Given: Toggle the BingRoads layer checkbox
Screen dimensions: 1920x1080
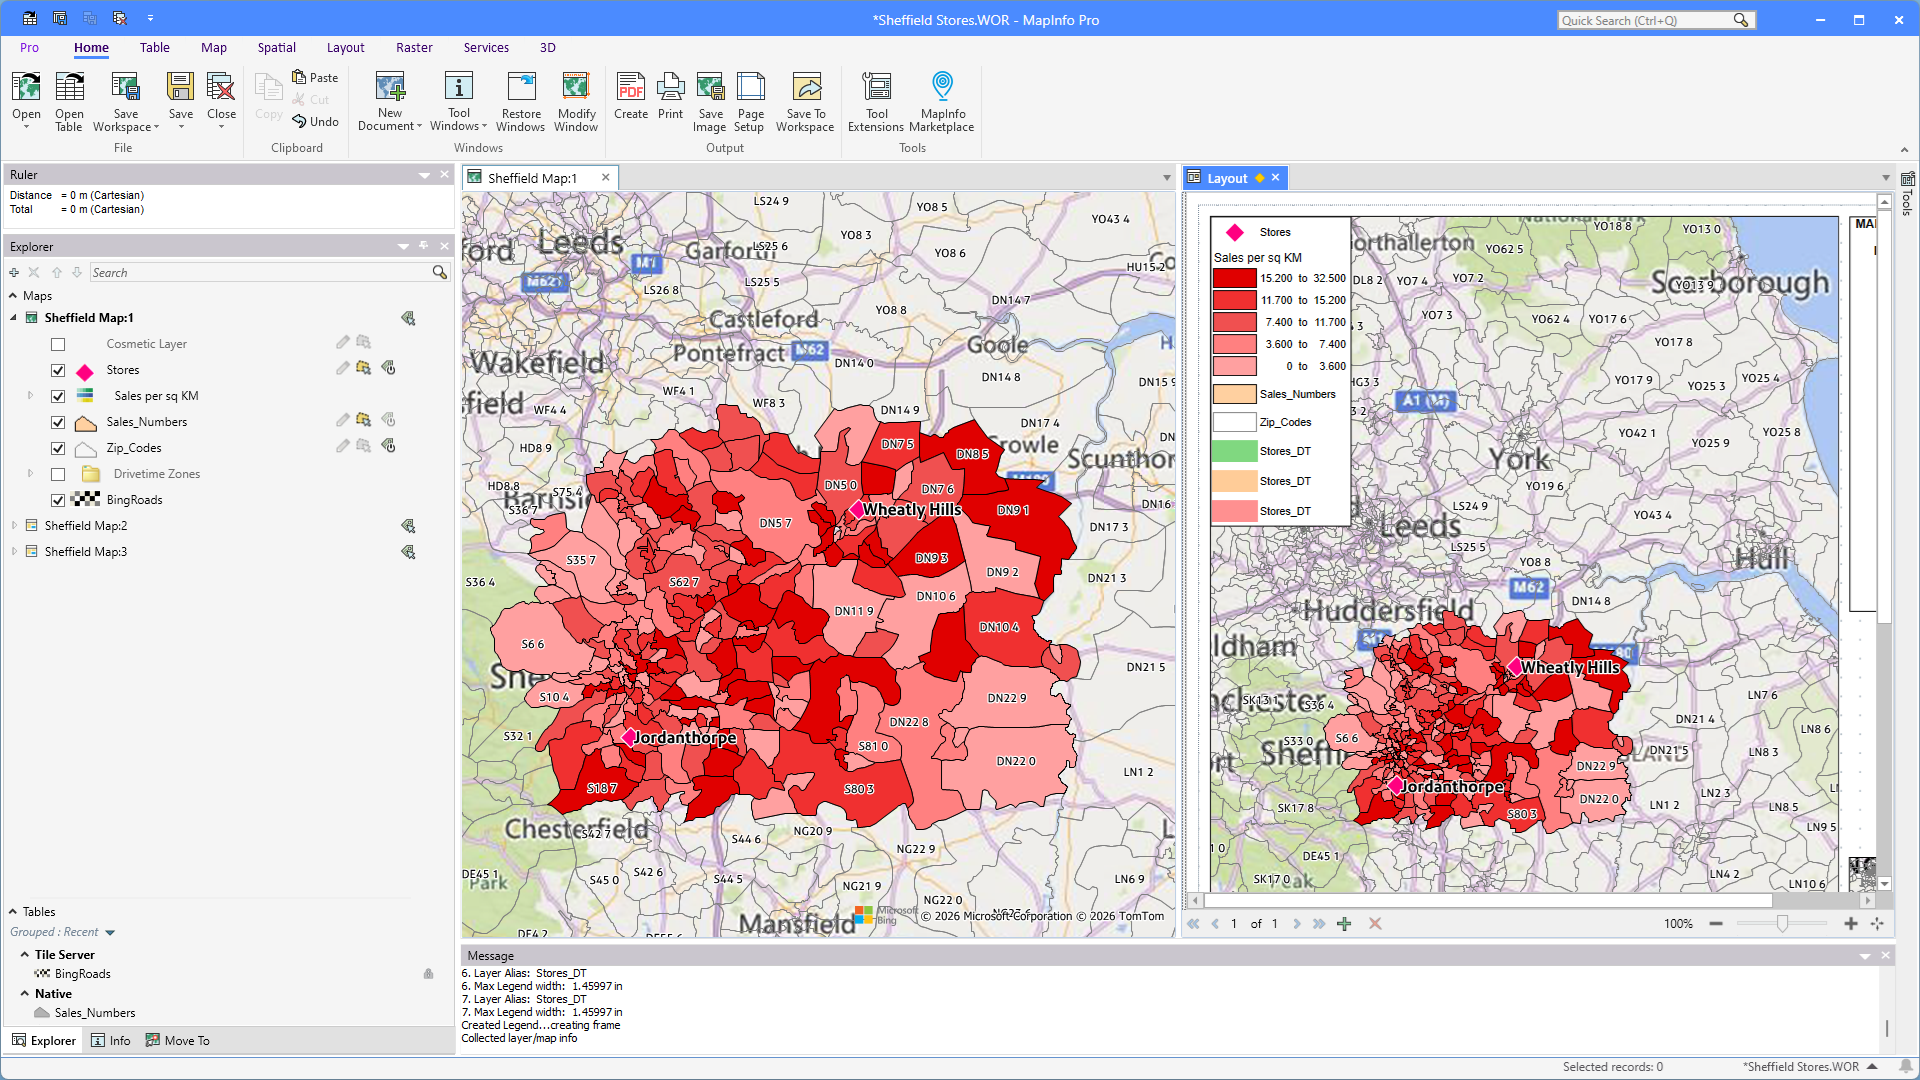Looking at the screenshot, I should point(58,500).
